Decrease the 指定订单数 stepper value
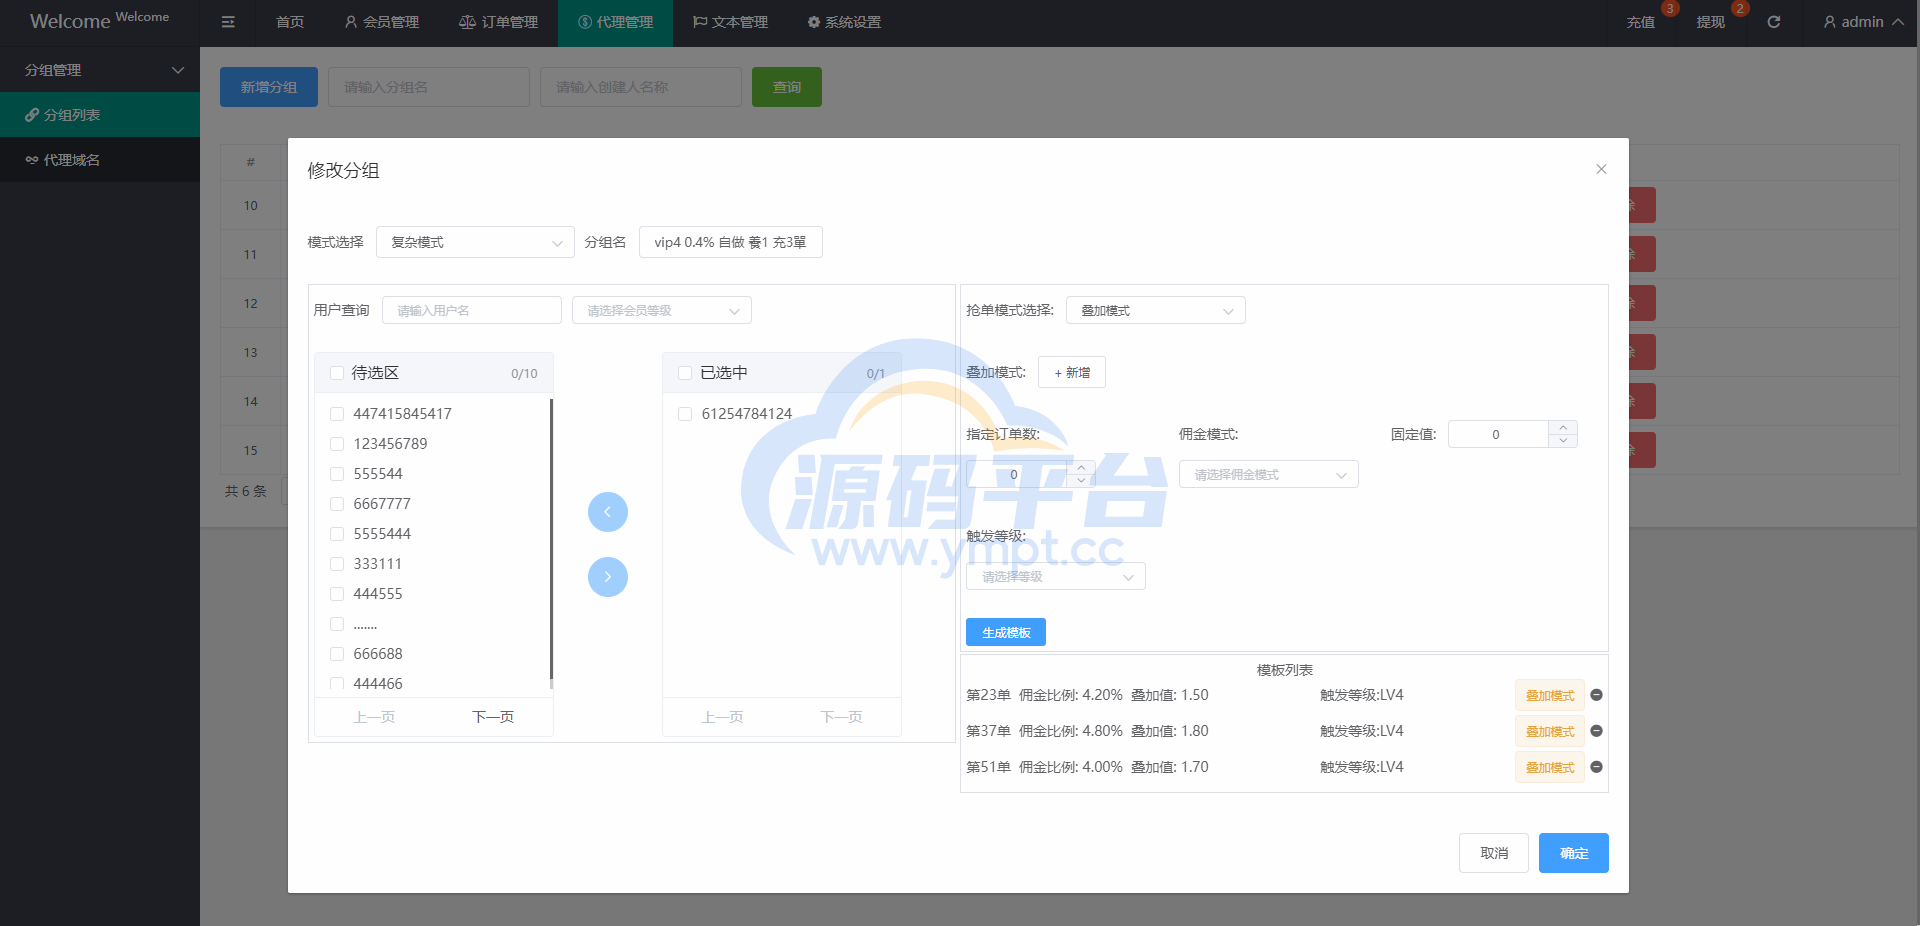The image size is (1920, 926). pyautogui.click(x=1081, y=480)
